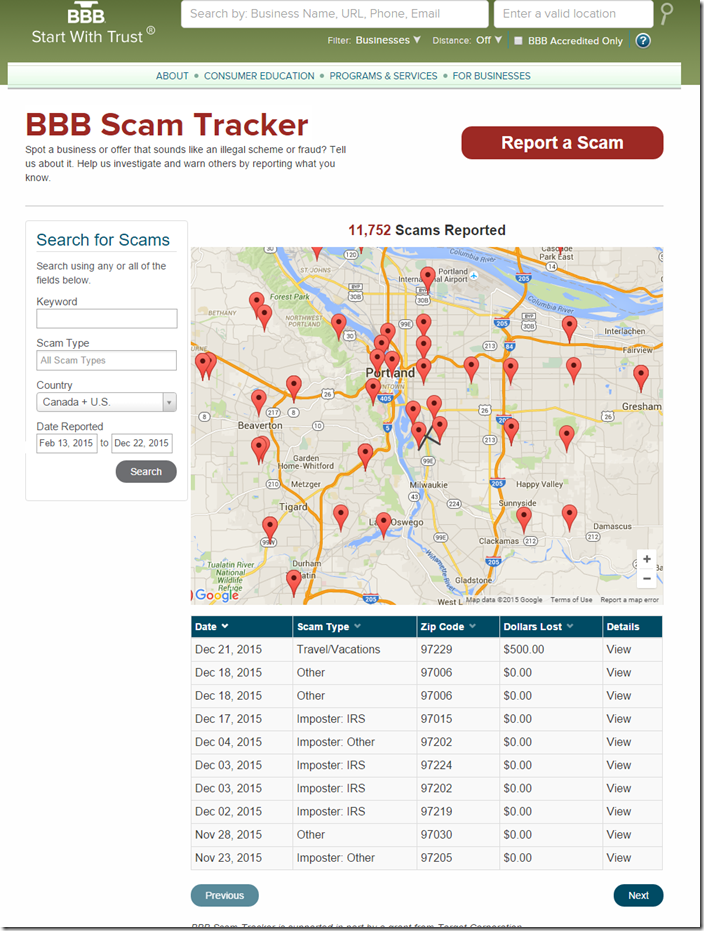Click the Report a Scam button
The image size is (704, 931).
tap(562, 142)
